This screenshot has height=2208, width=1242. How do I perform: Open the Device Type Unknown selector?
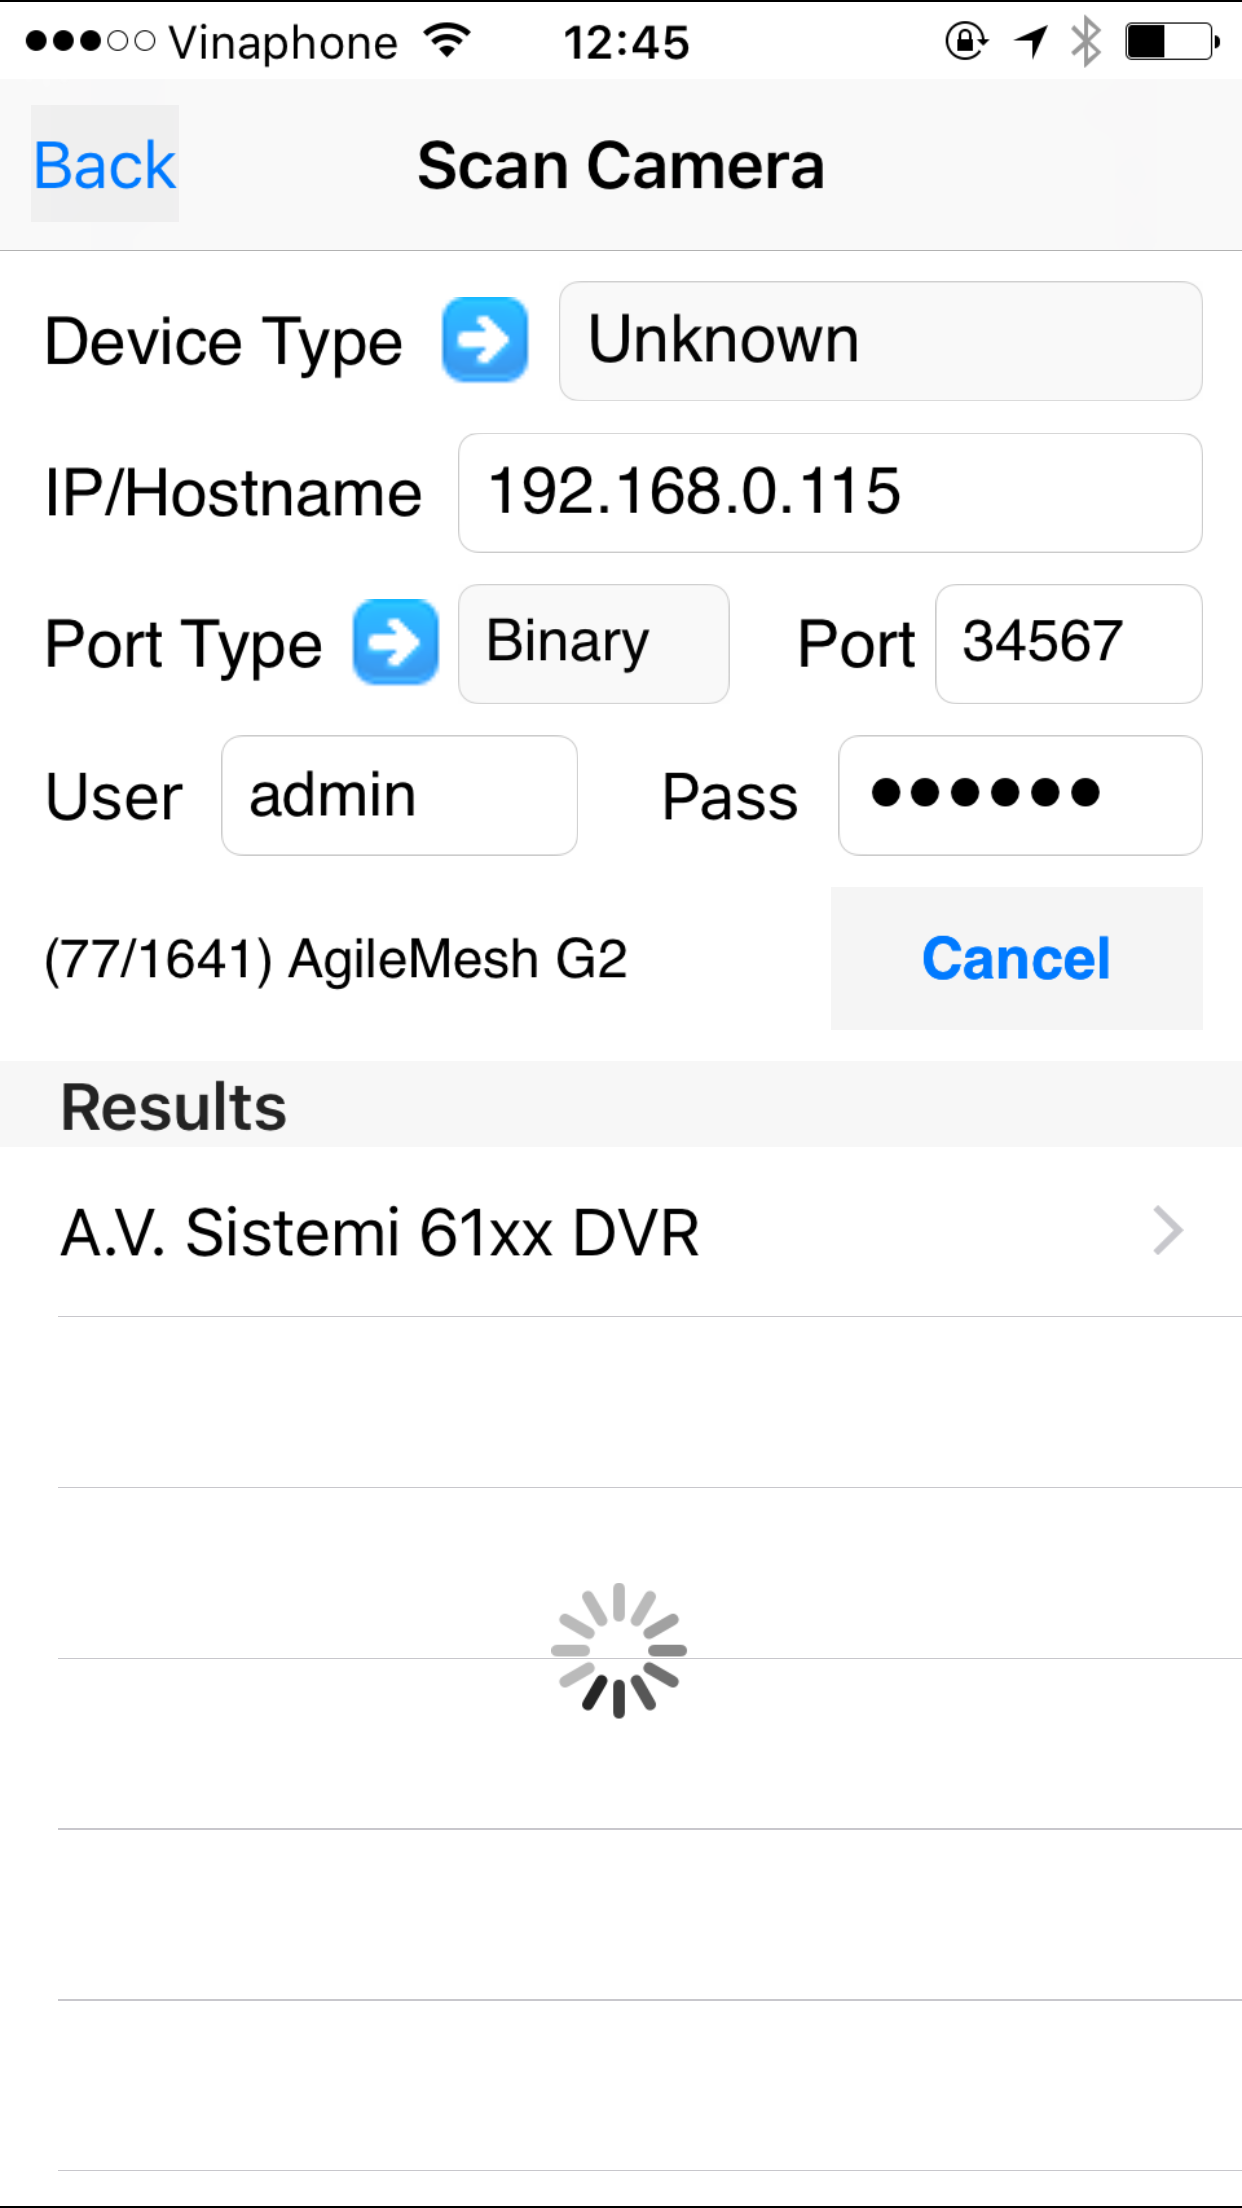pyautogui.click(x=880, y=341)
